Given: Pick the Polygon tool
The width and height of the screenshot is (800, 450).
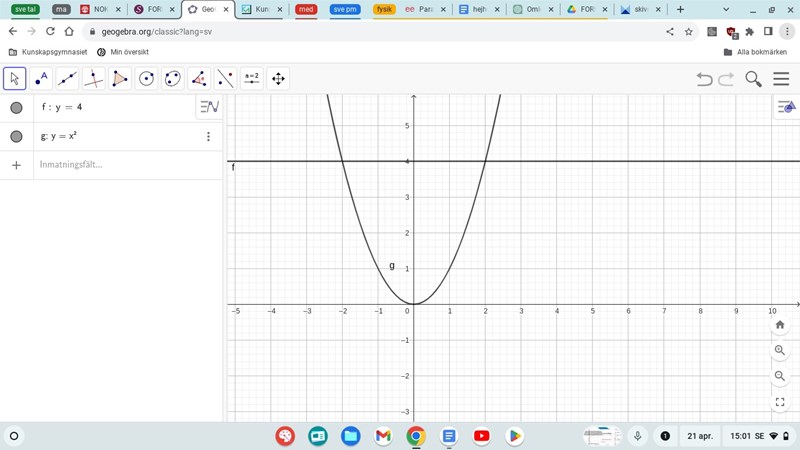Looking at the screenshot, I should point(120,78).
